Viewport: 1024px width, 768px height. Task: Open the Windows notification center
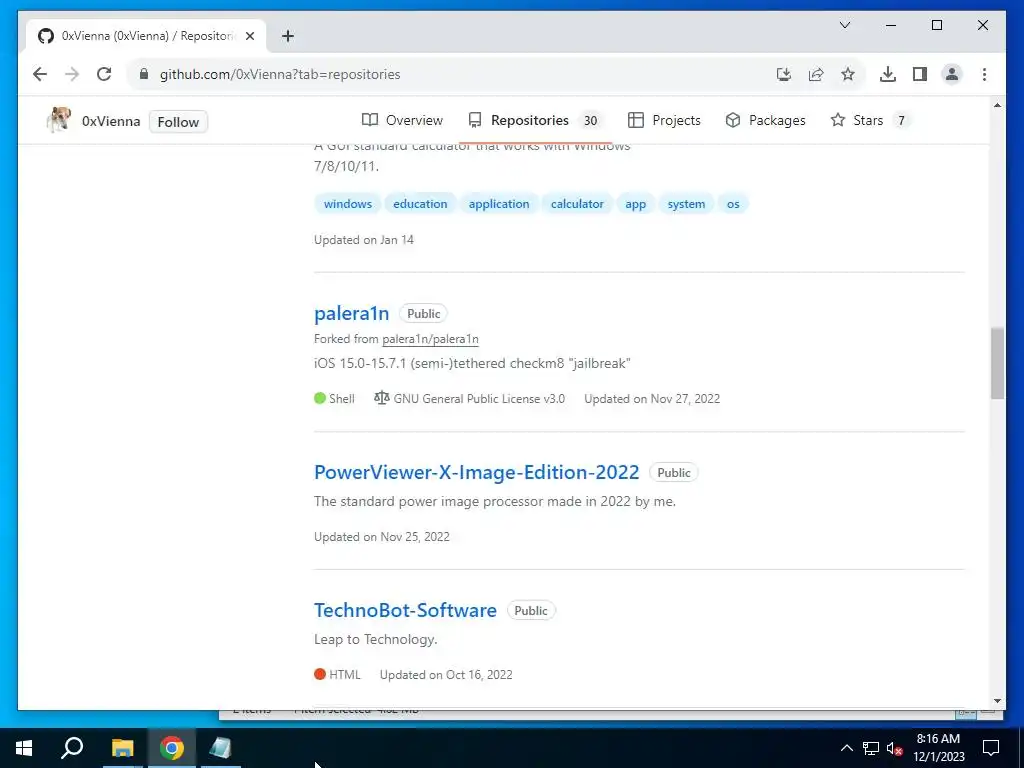(991, 748)
